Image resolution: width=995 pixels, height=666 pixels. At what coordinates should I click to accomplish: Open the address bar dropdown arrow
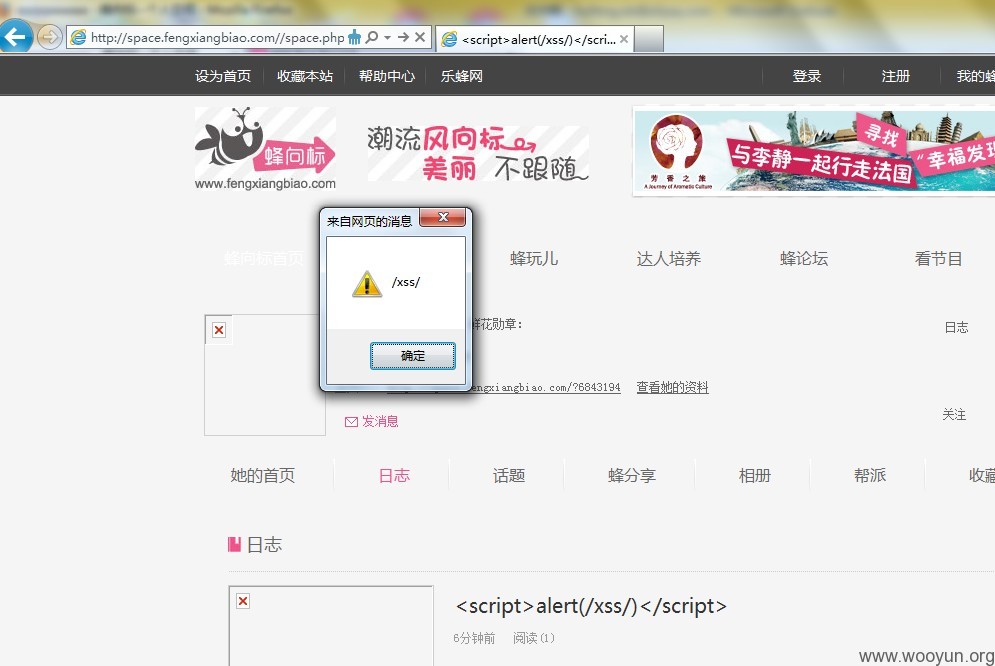coord(387,37)
